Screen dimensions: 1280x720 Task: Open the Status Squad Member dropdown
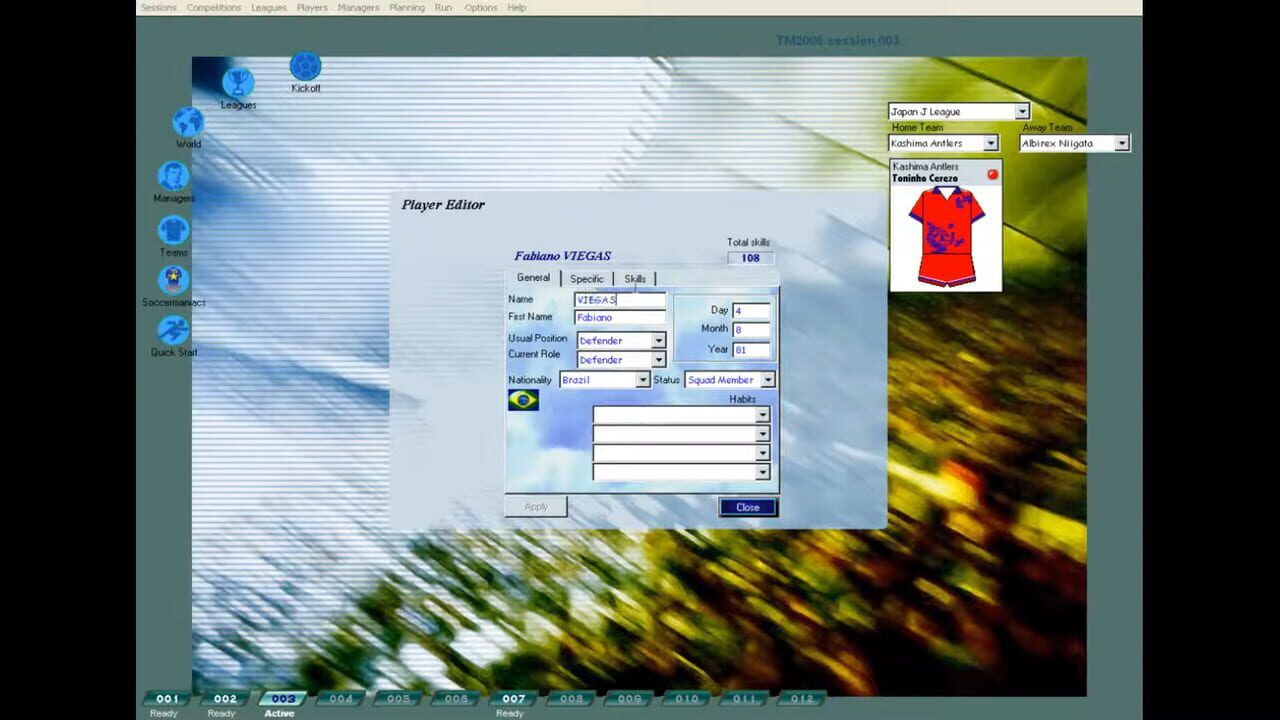[x=767, y=380]
